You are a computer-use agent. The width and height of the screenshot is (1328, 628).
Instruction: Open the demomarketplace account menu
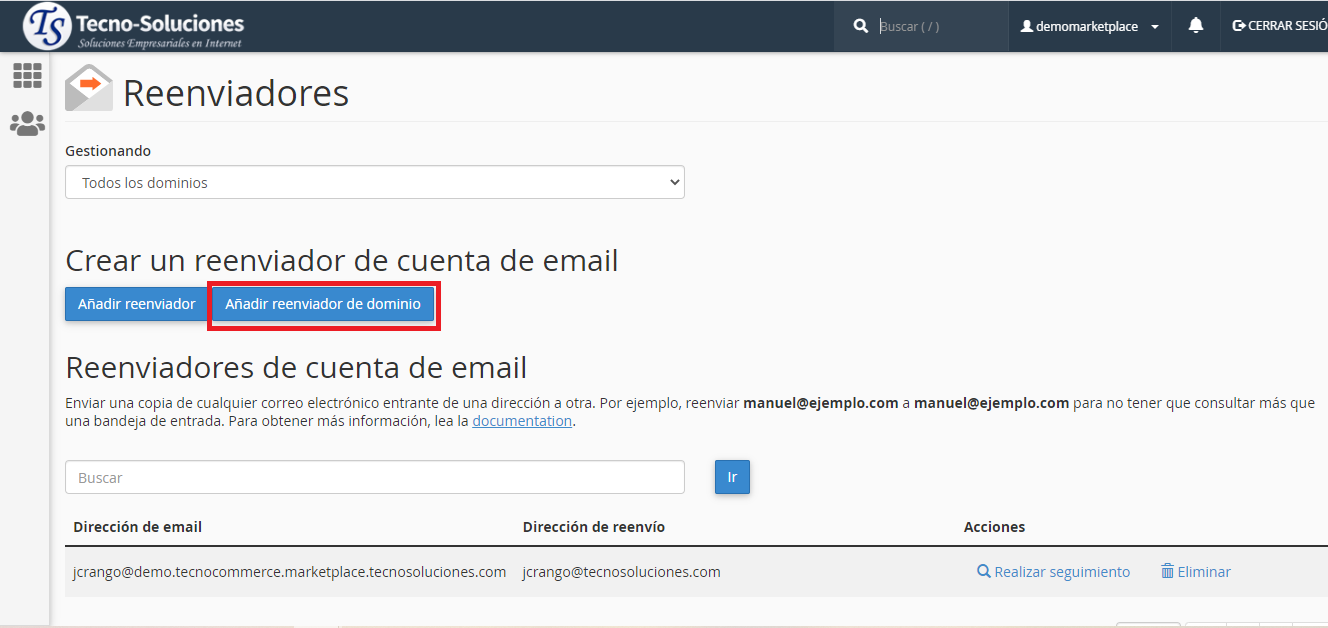(1089, 27)
